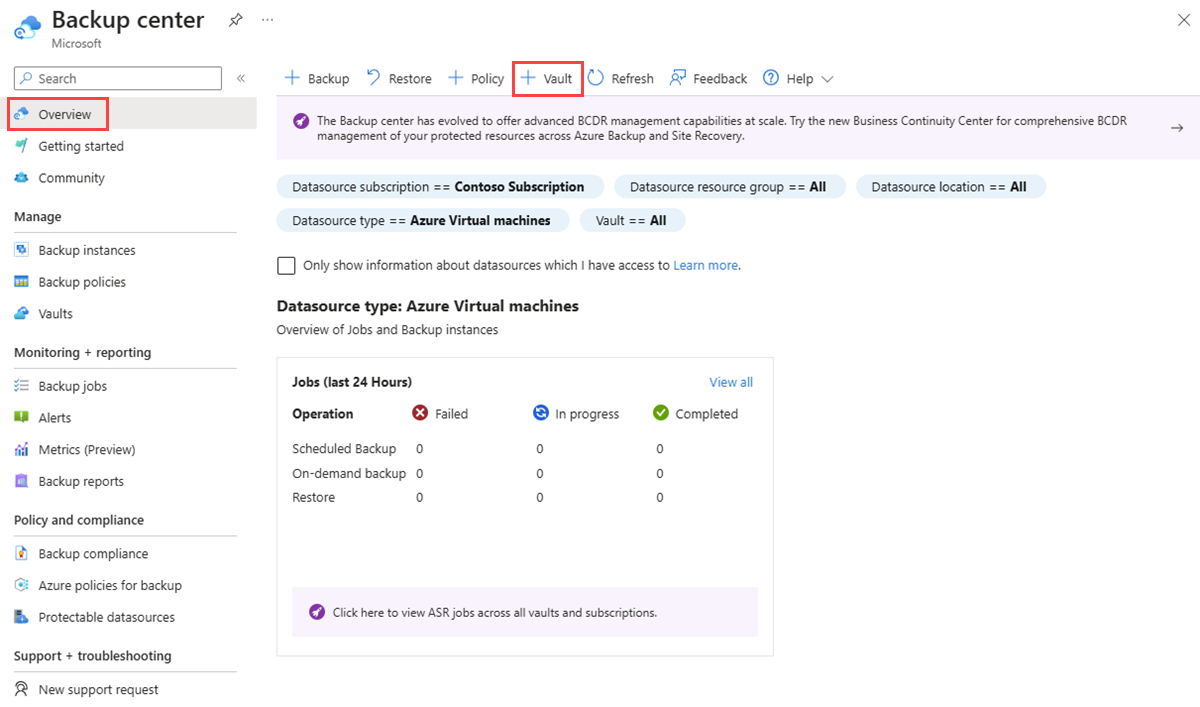The width and height of the screenshot is (1200, 707).
Task: Collapse the search sidebar with the chevrons
Action: [243, 78]
